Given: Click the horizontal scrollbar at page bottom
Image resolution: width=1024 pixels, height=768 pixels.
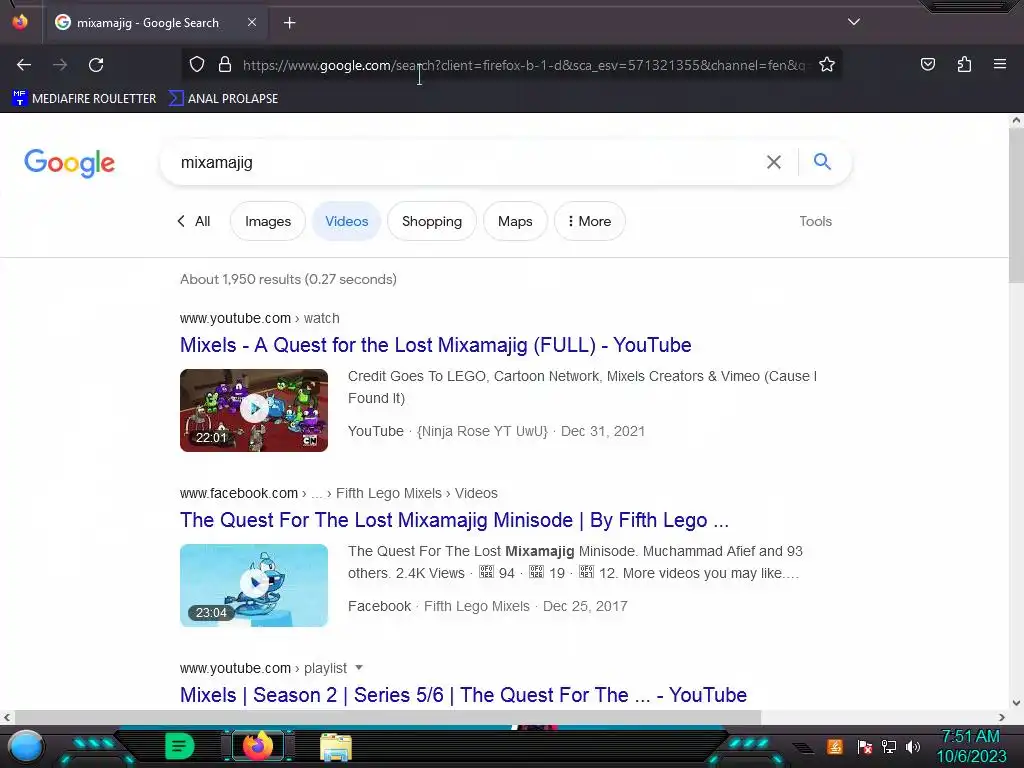Looking at the screenshot, I should 387,717.
